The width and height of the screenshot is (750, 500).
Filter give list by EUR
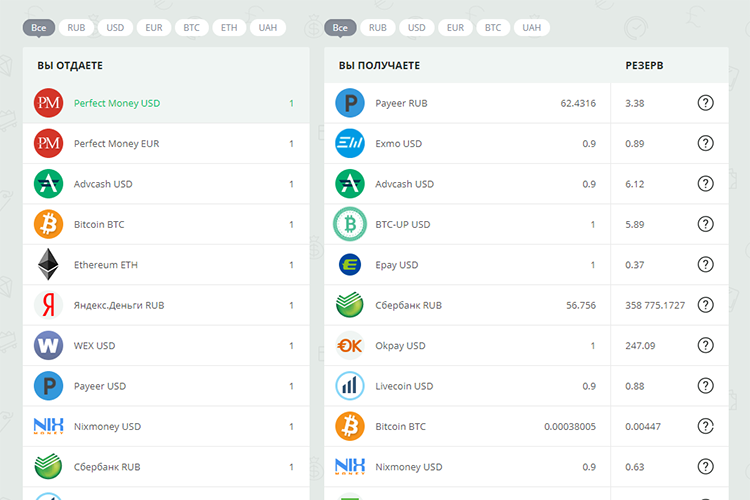[x=154, y=28]
